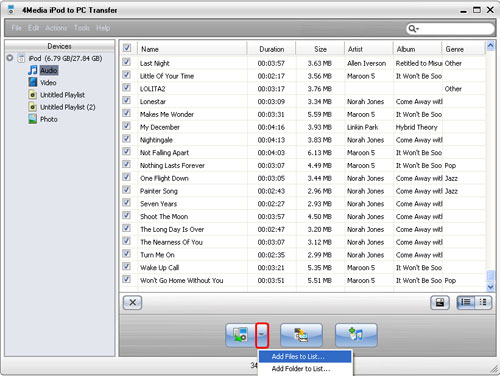Select the song Seven Years
Screen dimensions: 500x376
coord(158,204)
